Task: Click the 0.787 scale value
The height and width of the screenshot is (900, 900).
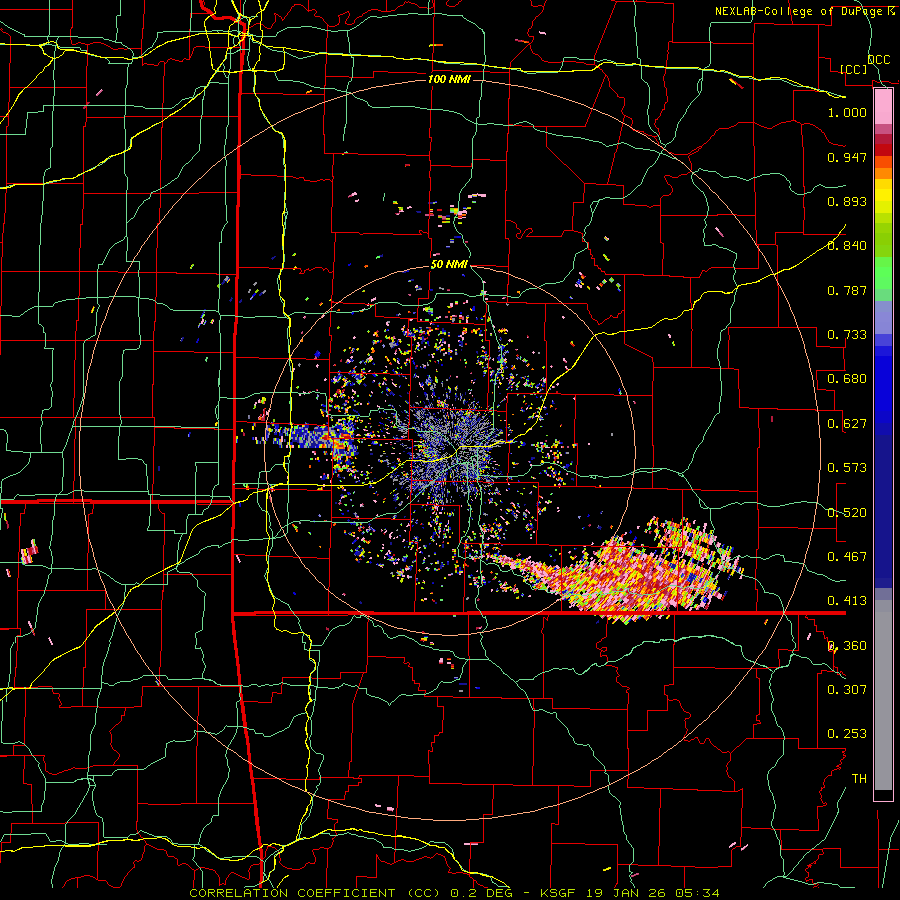Action: 847,290
